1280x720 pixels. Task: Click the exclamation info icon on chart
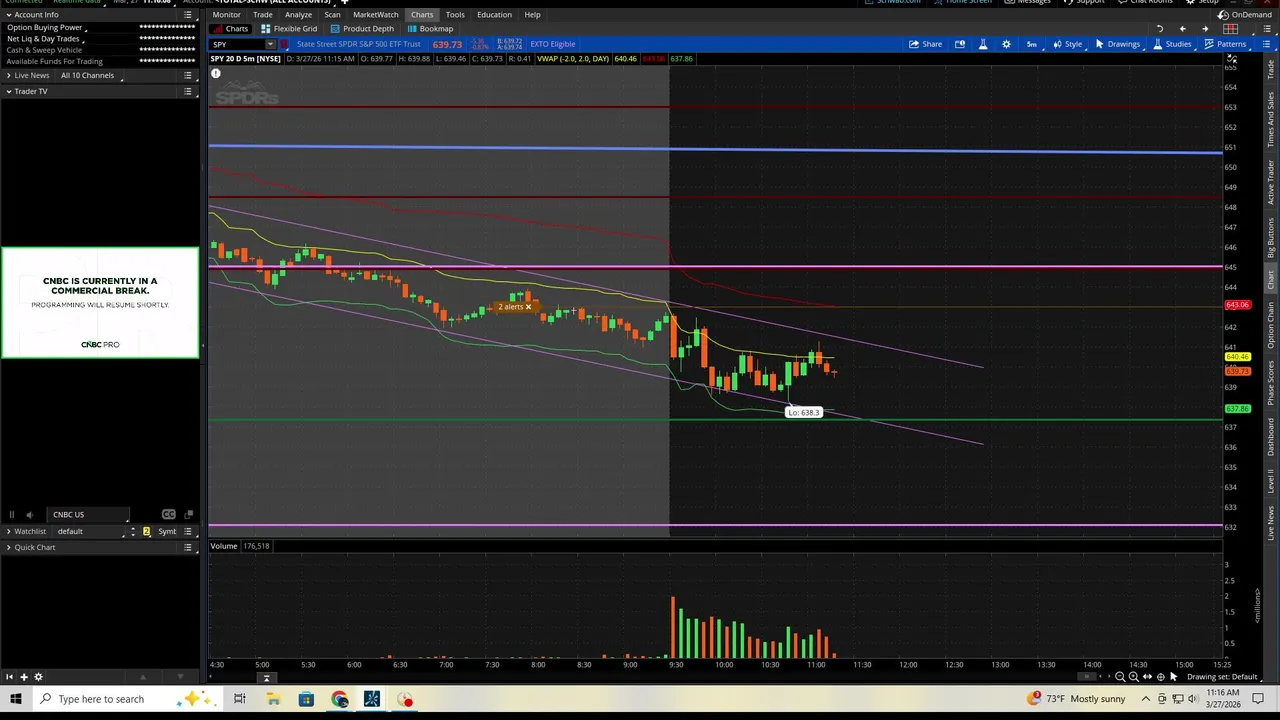216,73
